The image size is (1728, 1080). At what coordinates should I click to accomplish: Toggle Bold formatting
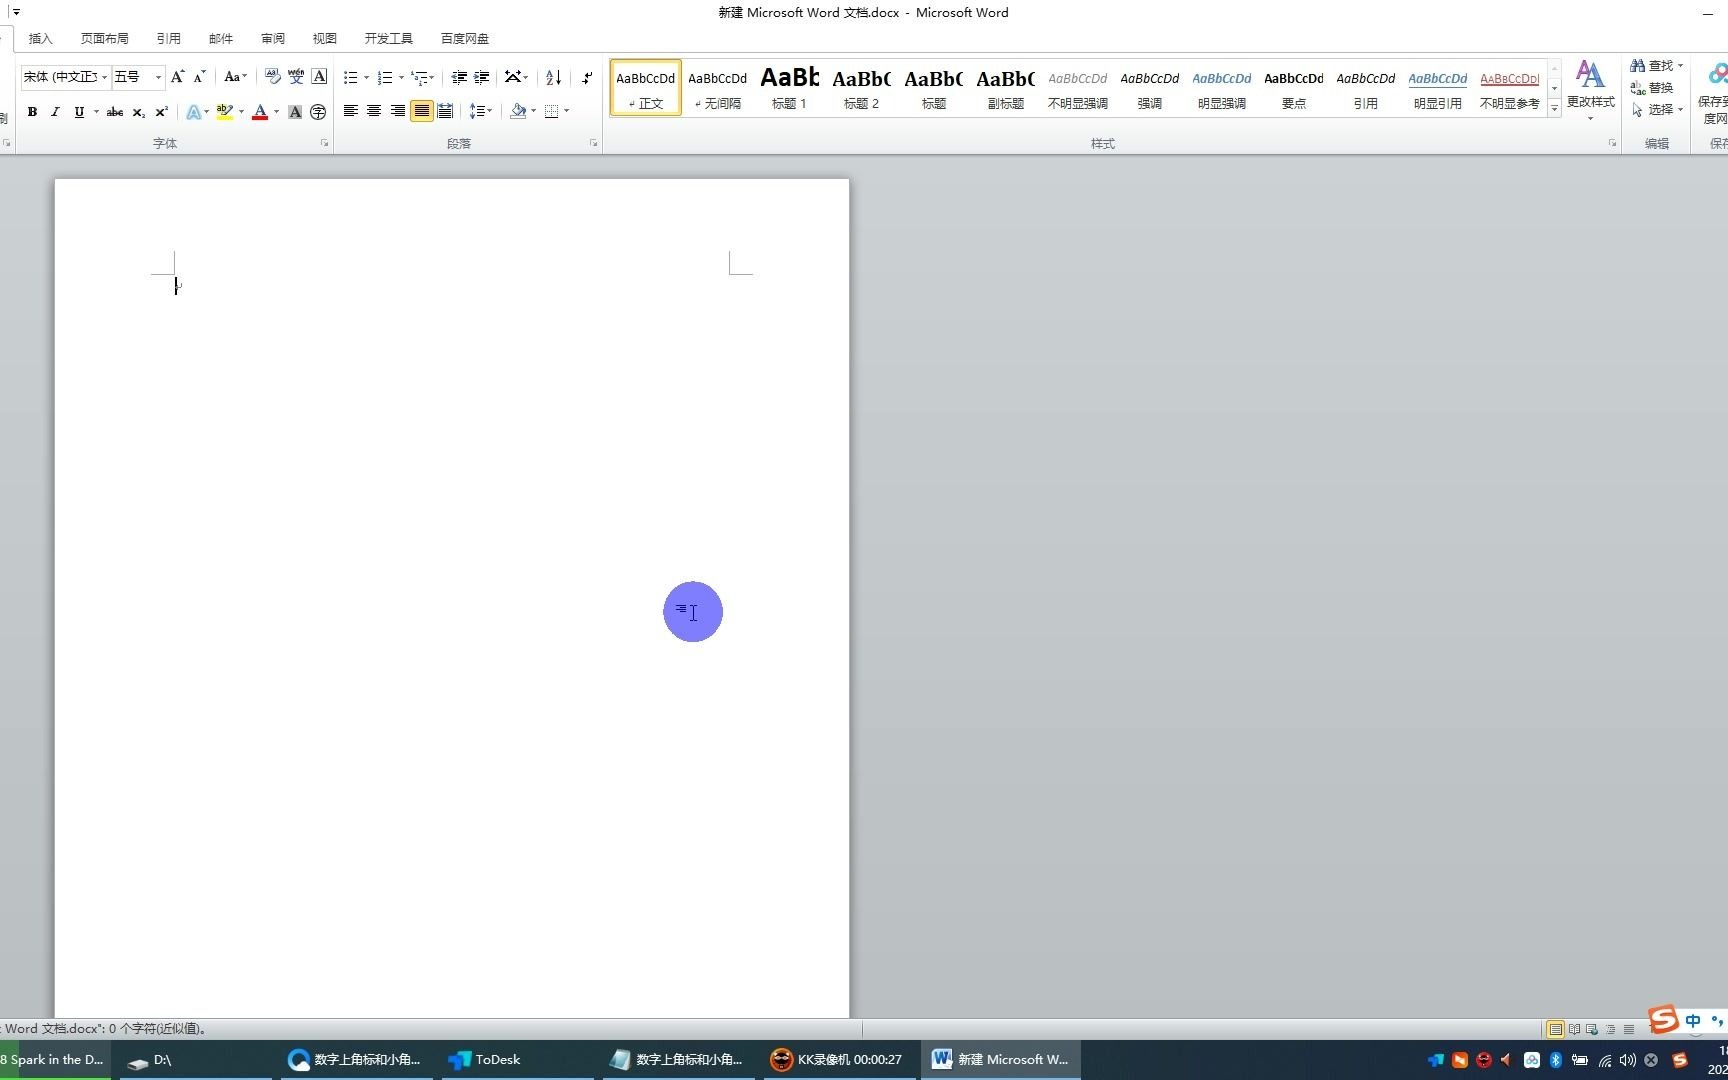32,112
